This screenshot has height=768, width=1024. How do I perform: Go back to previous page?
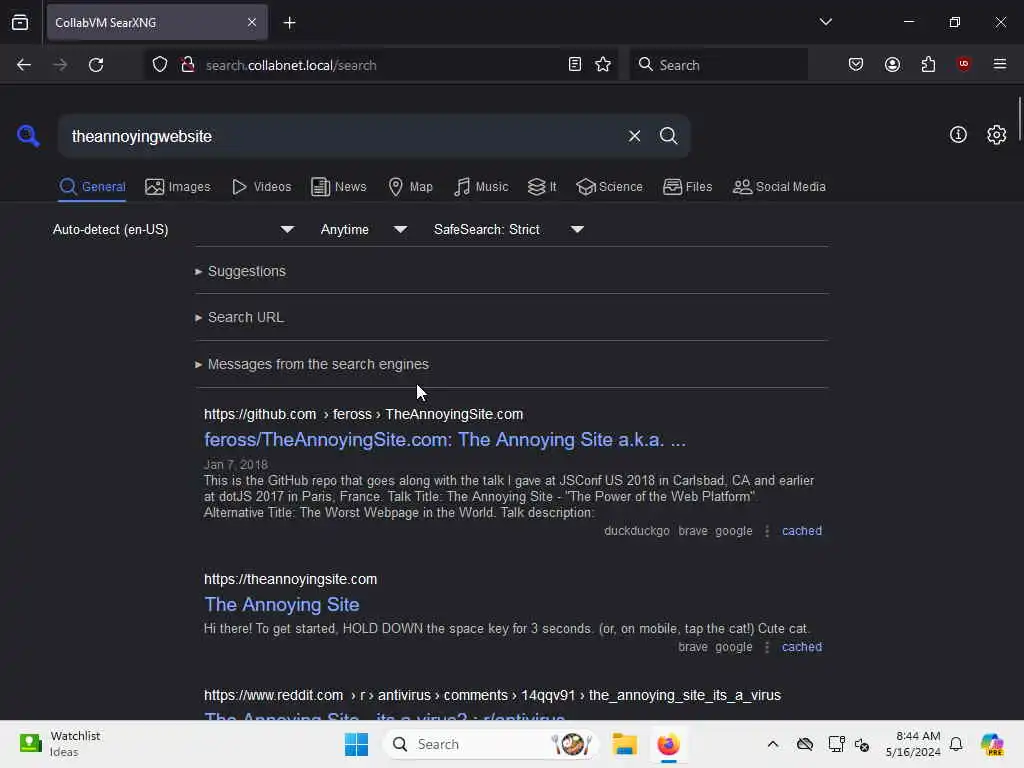click(x=24, y=65)
